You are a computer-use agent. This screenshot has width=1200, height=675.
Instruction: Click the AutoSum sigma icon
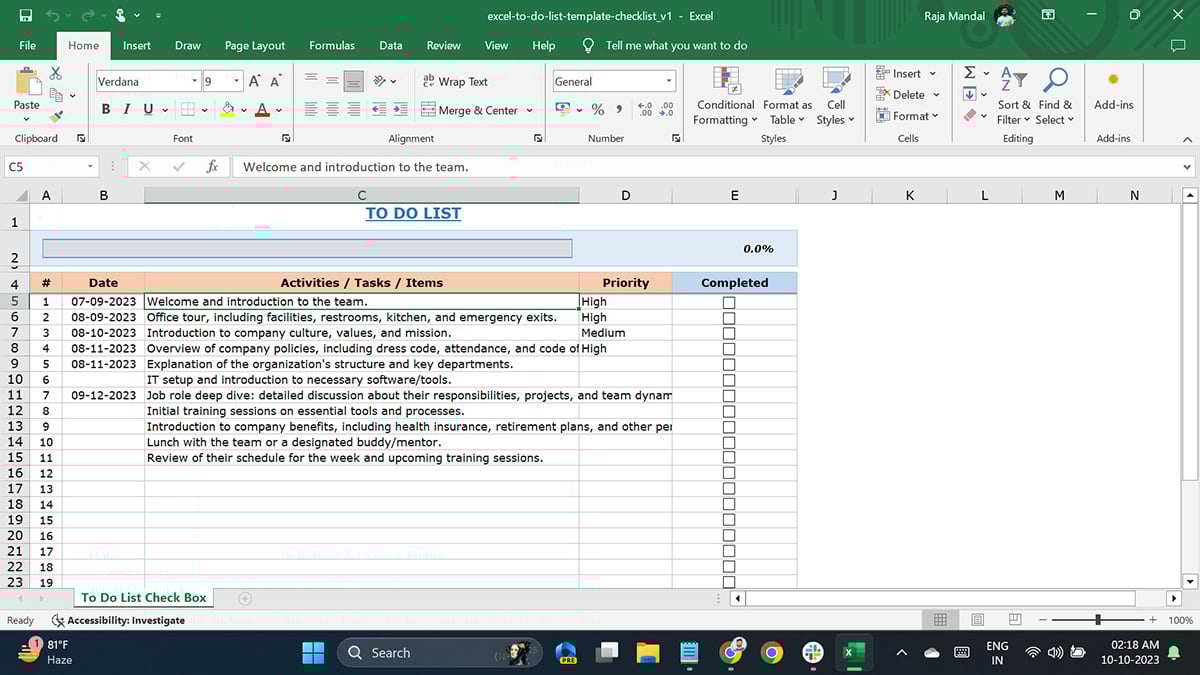pyautogui.click(x=969, y=73)
